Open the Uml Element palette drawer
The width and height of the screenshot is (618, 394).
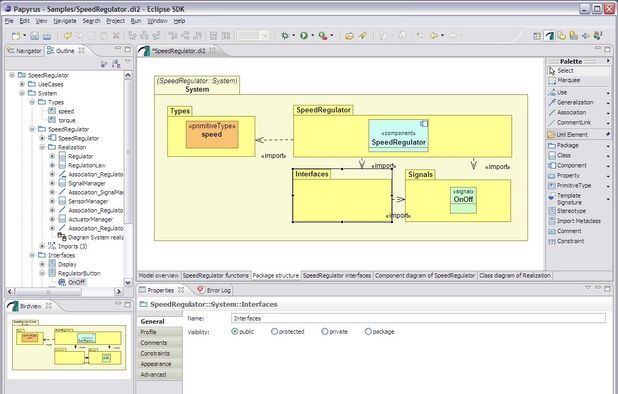tap(578, 134)
